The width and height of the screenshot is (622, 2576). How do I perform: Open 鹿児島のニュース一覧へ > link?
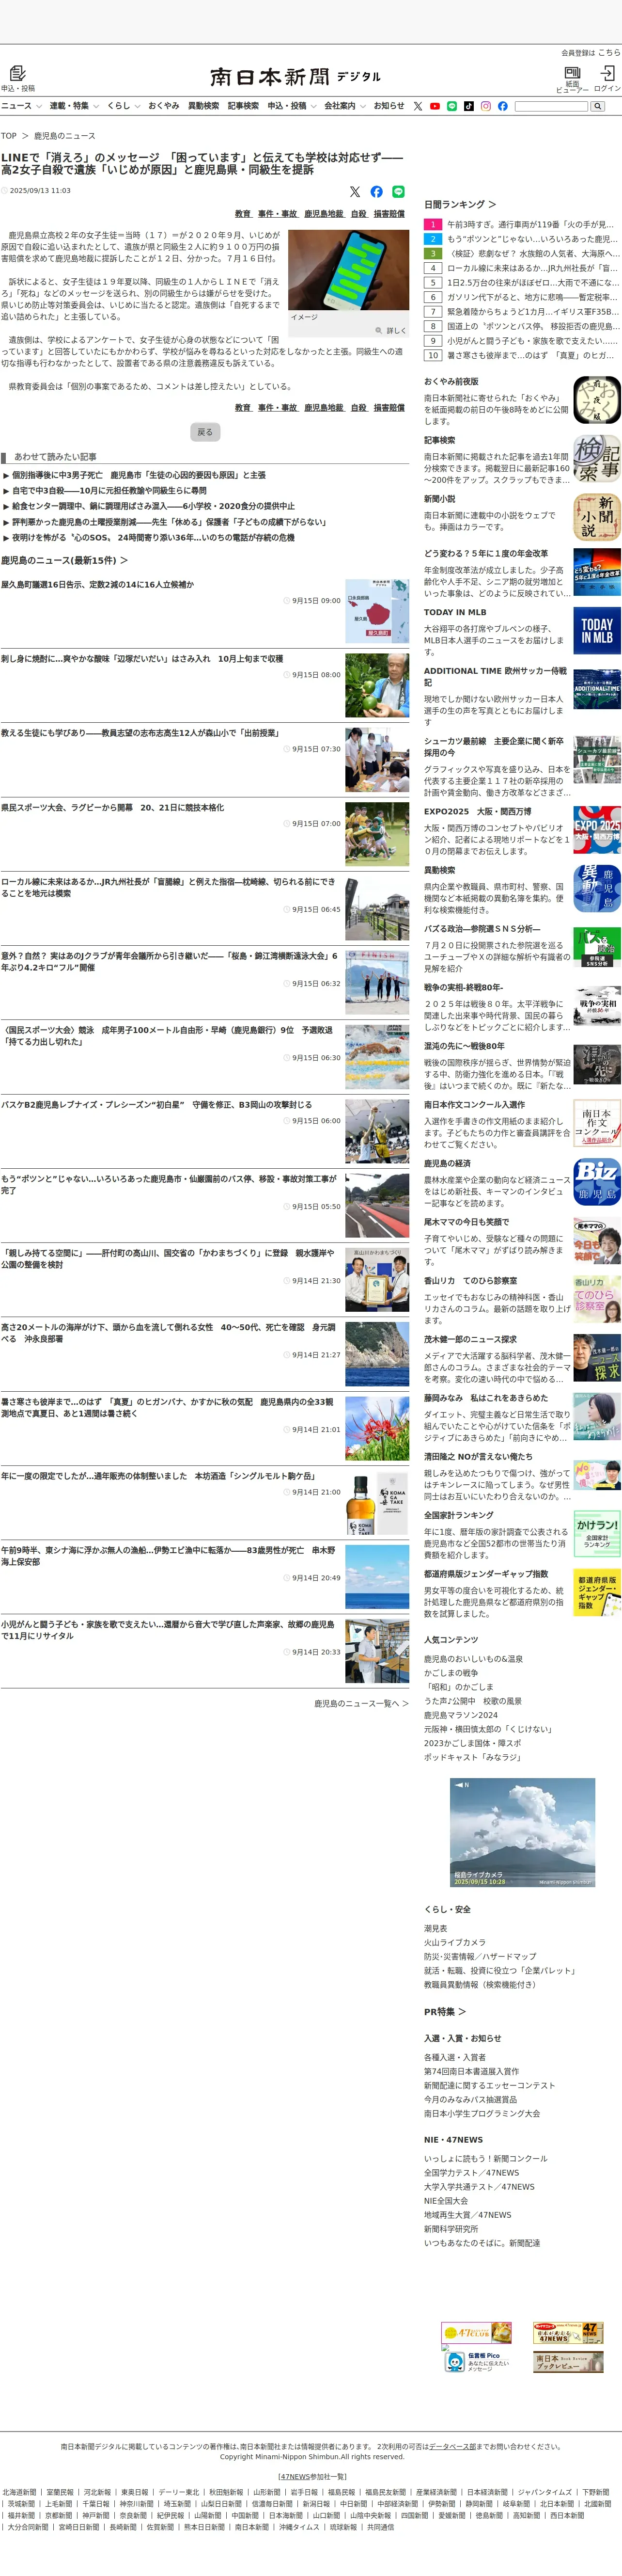coord(361,1703)
